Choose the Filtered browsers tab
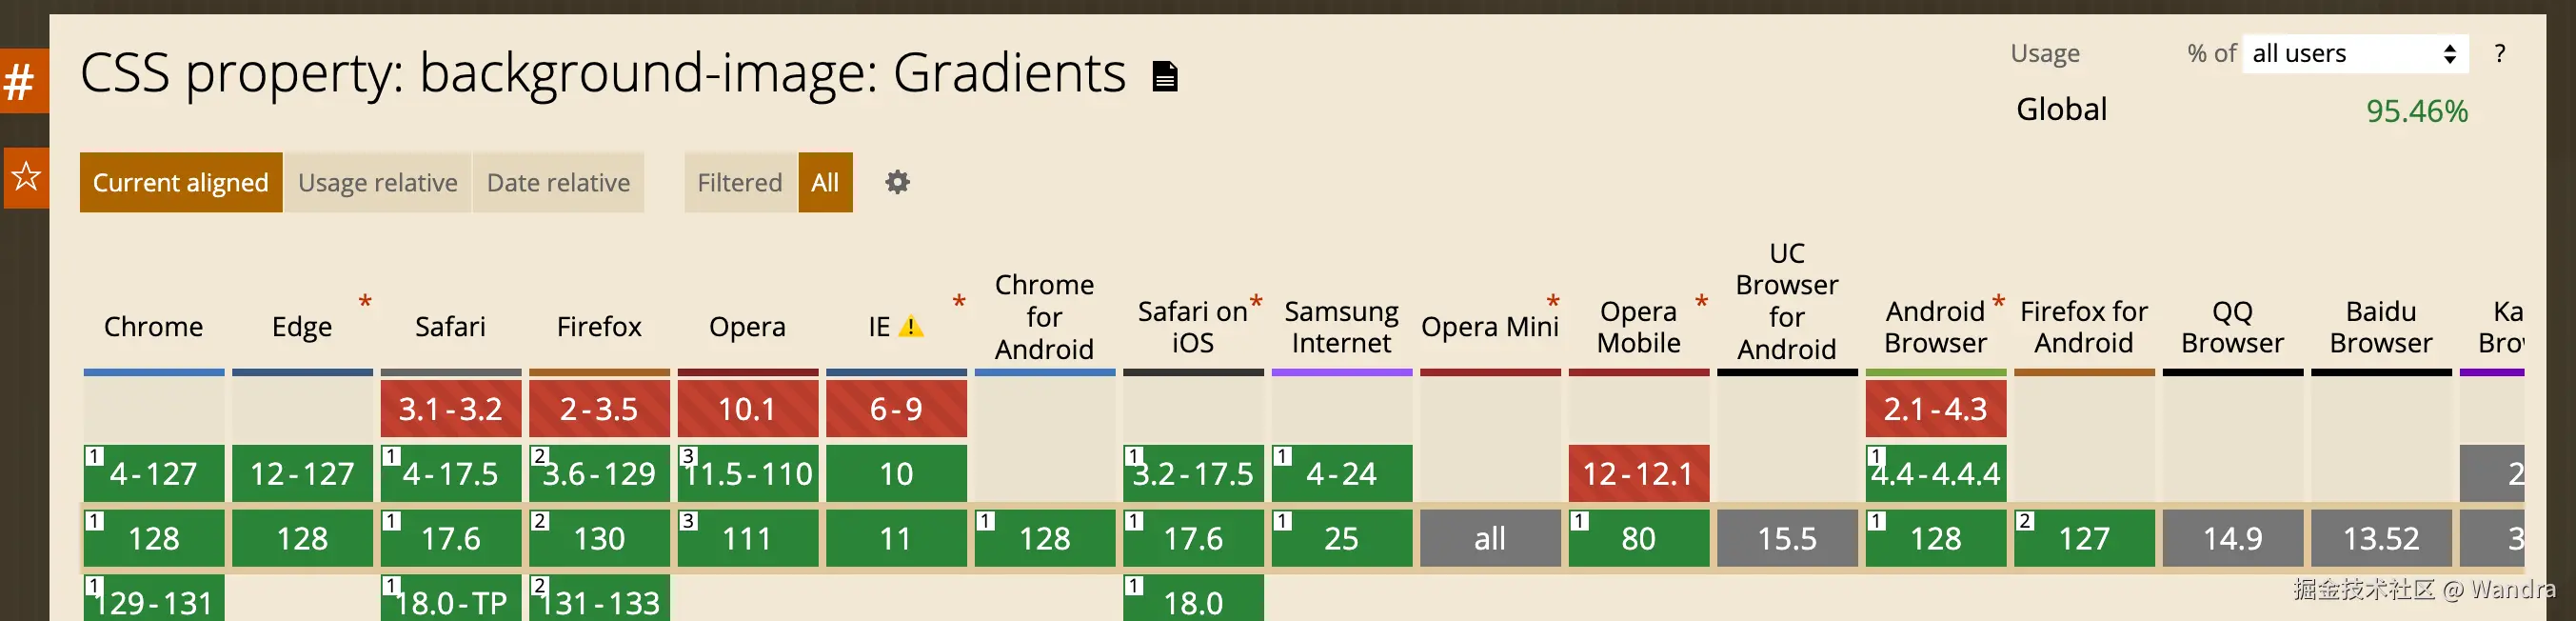Screen dimensions: 2576x621 739,182
